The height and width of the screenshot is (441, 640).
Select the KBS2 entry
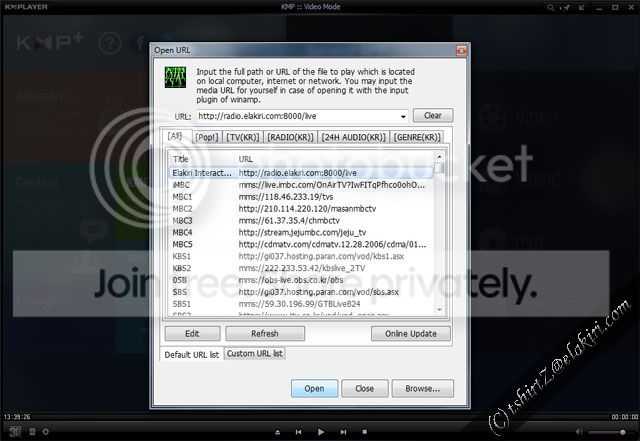(x=301, y=268)
